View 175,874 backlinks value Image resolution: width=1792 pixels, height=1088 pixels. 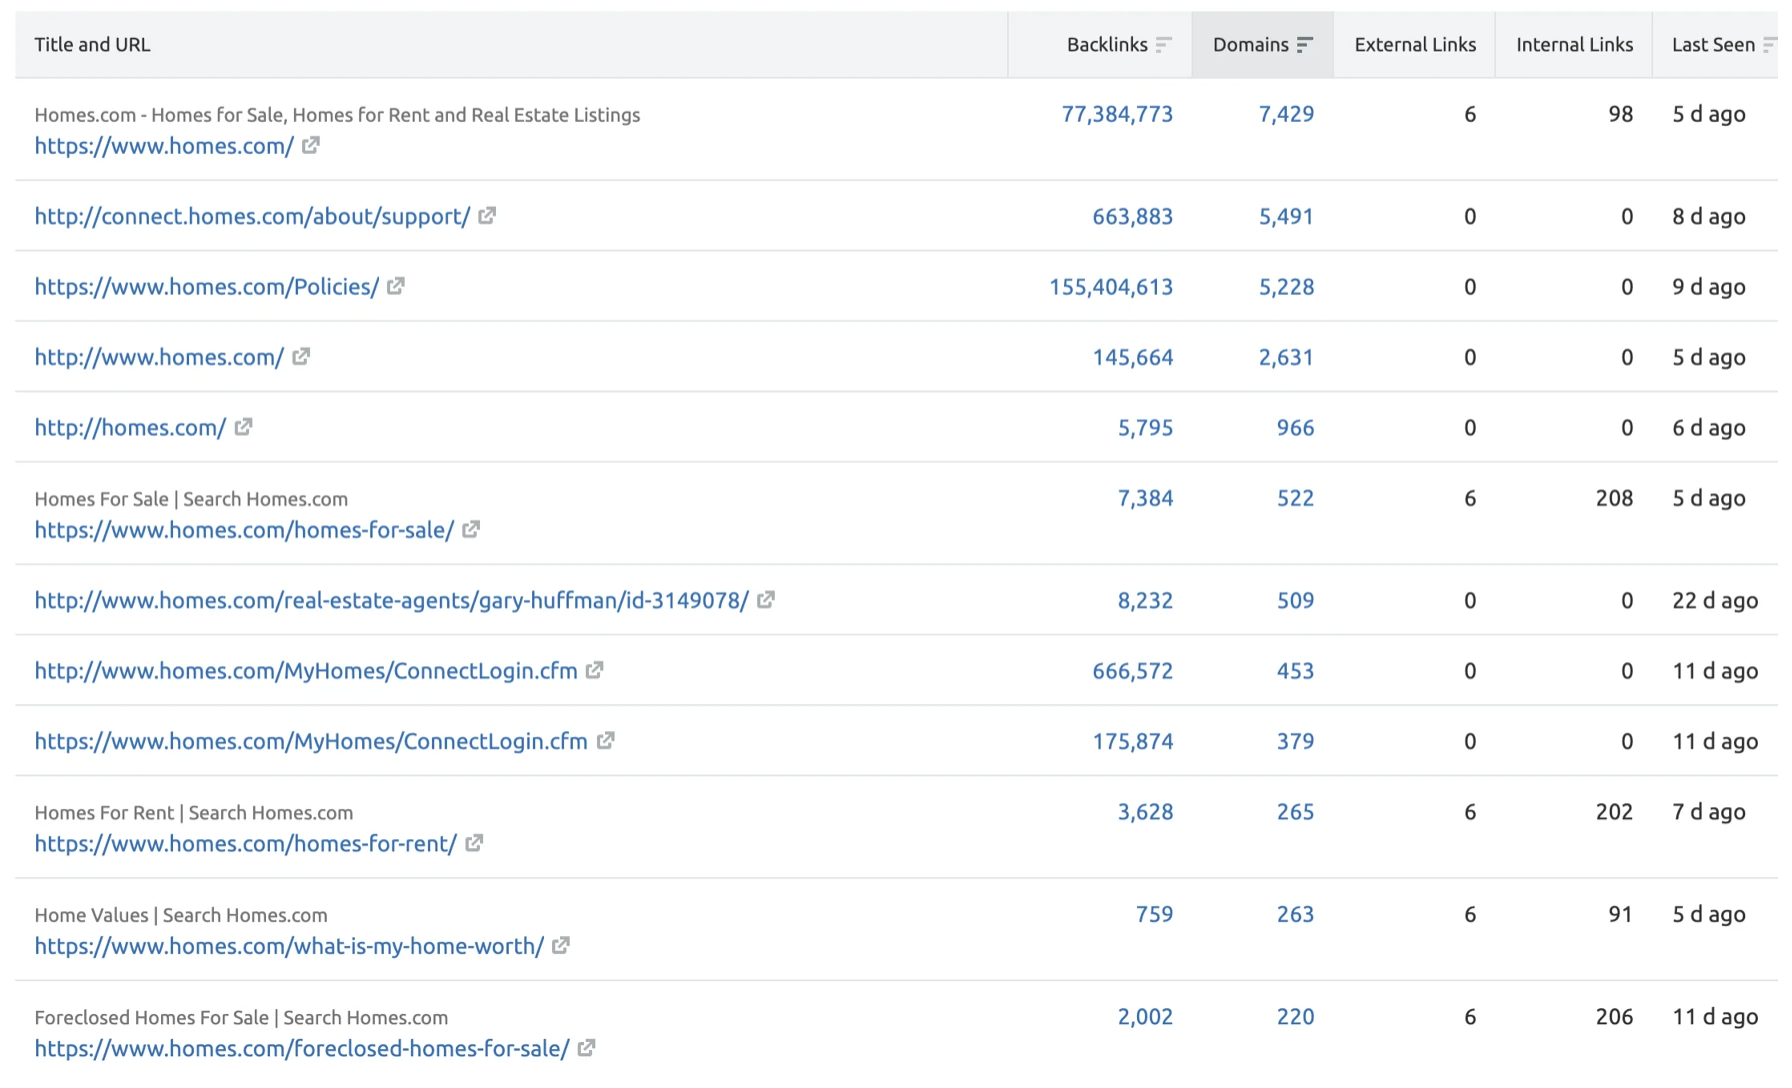click(x=1132, y=741)
